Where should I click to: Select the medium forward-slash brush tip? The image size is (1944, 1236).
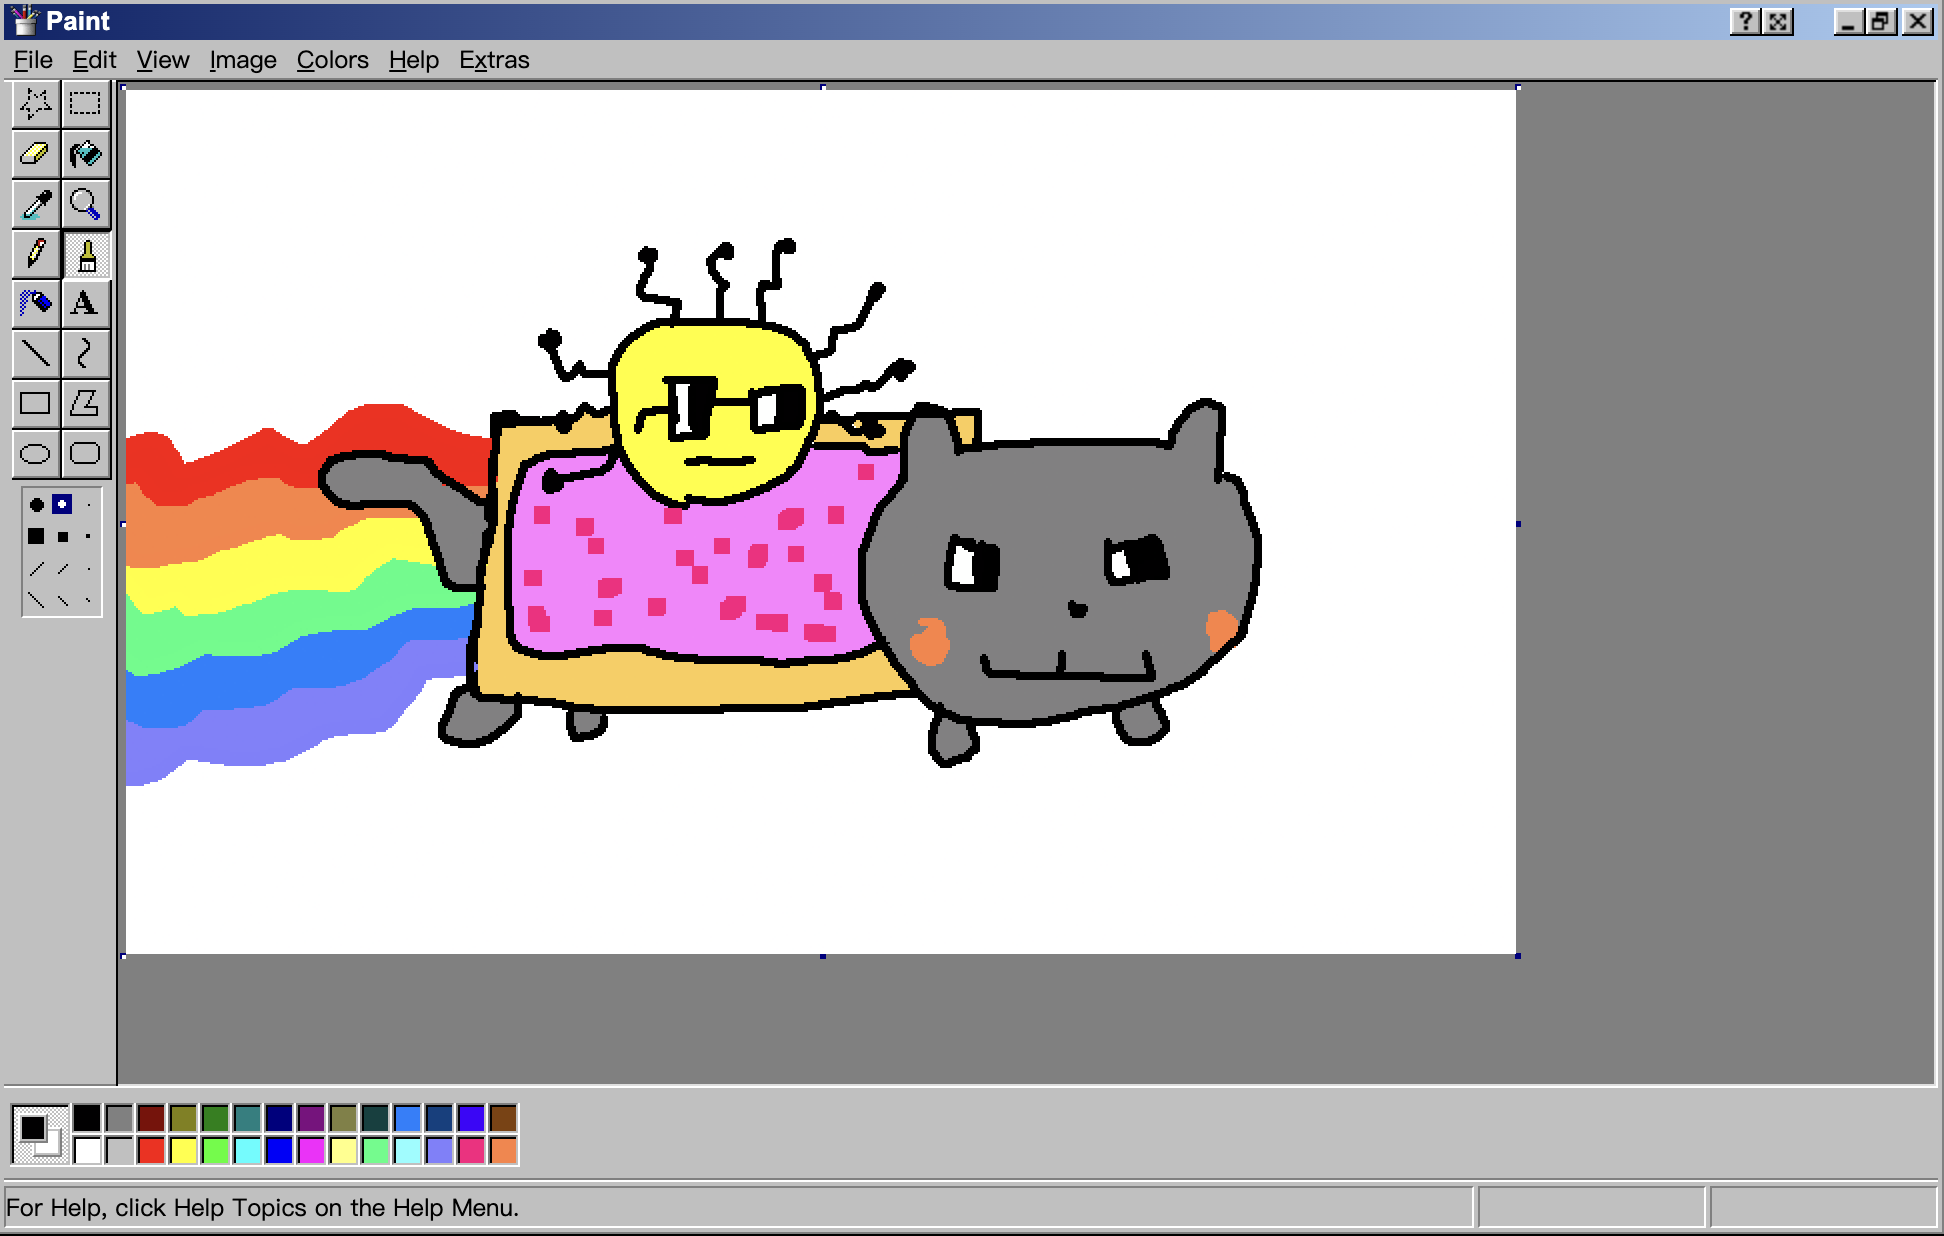click(62, 569)
